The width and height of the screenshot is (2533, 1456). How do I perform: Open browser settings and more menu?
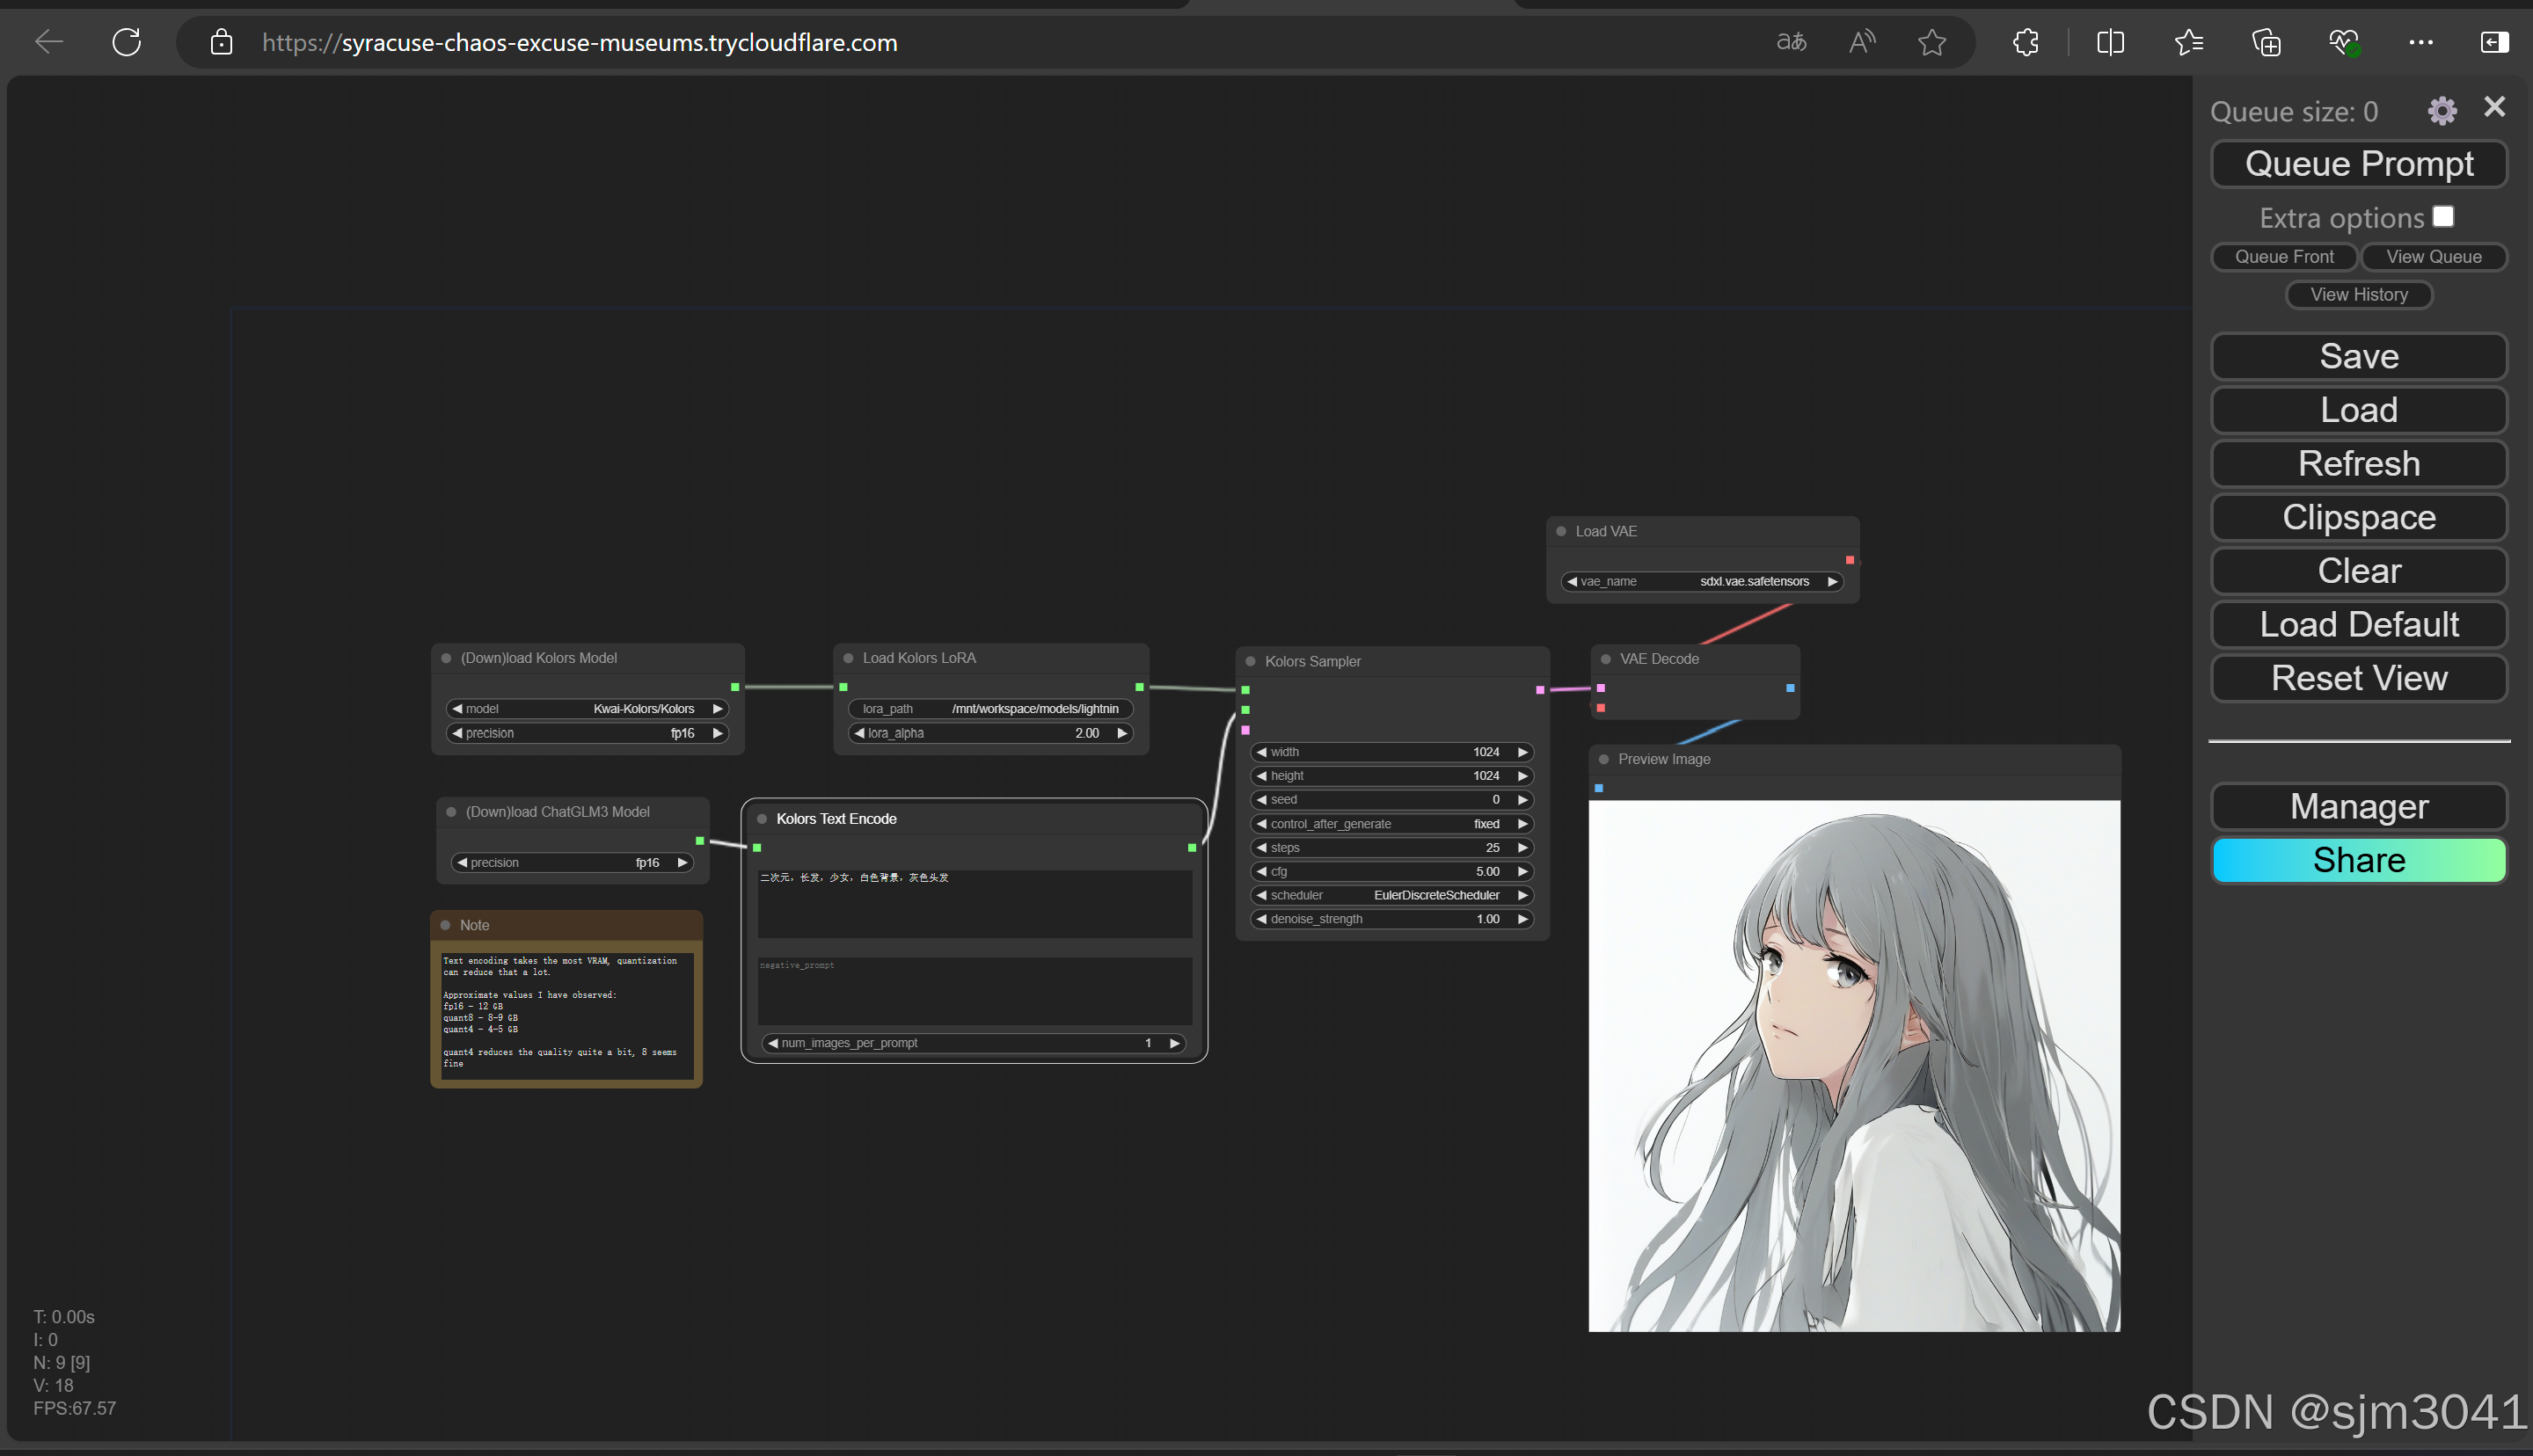click(2421, 42)
